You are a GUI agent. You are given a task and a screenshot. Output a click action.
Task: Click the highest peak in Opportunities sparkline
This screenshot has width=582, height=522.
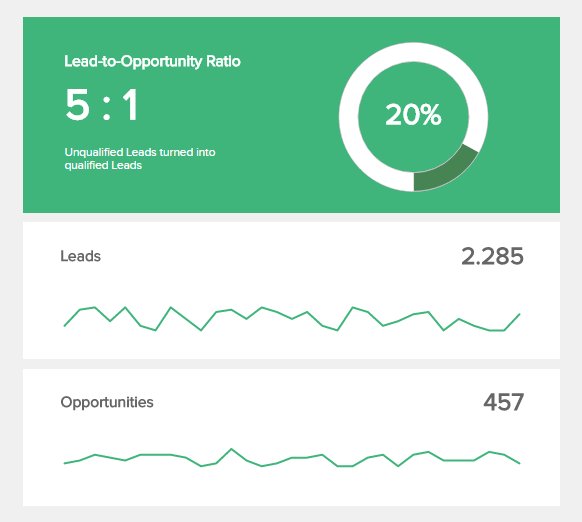tap(231, 449)
